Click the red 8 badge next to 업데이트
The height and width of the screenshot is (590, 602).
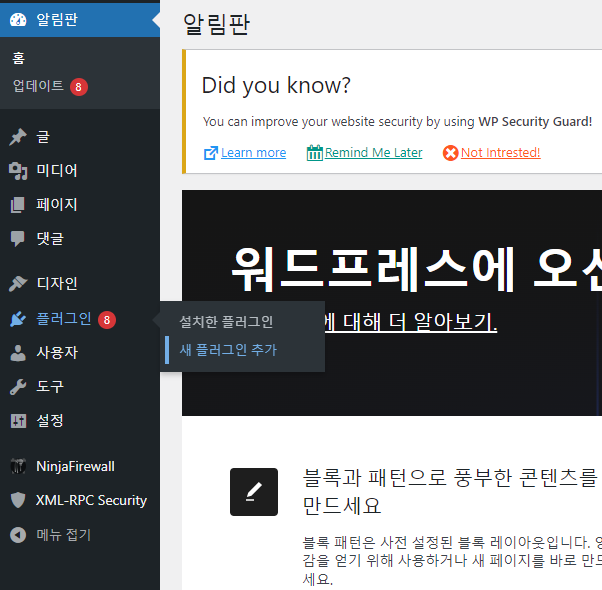(x=79, y=87)
